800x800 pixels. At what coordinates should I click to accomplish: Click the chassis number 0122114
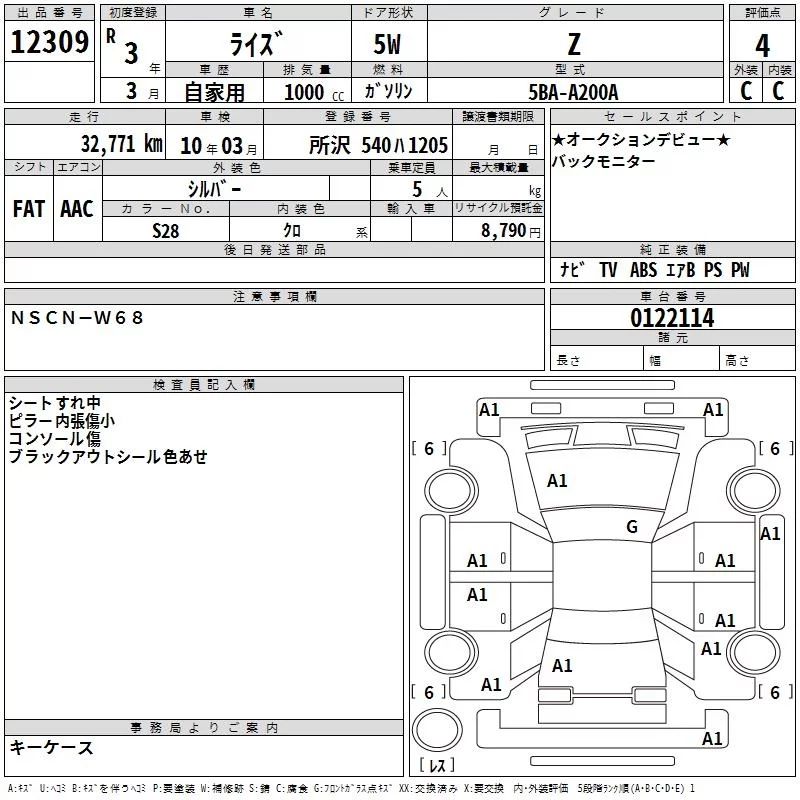point(672,318)
